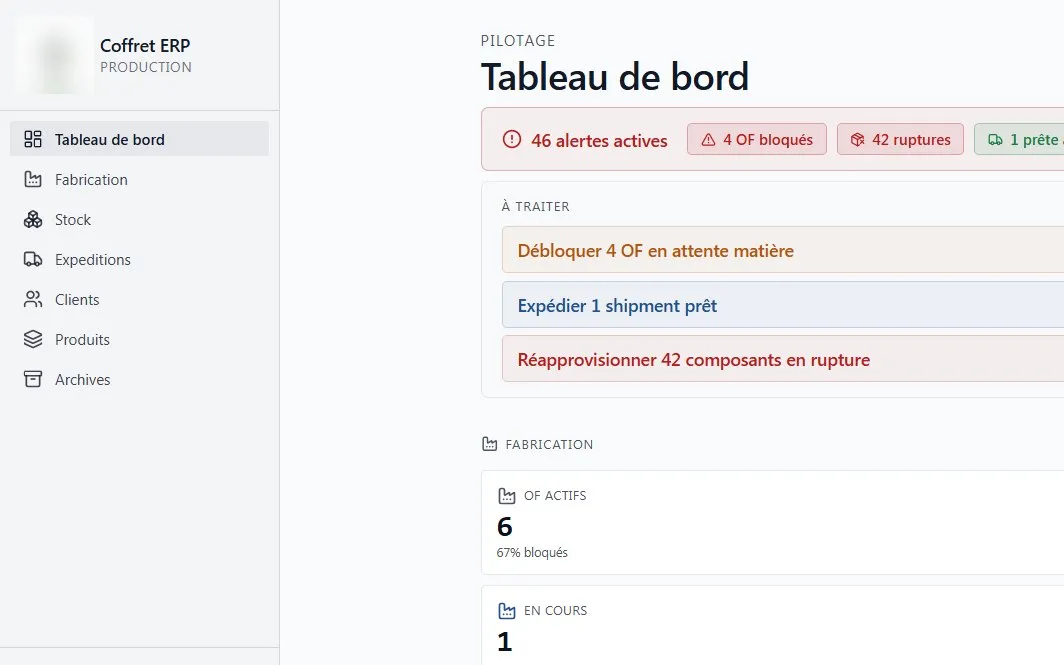Navigate to Expeditions
Viewport: 1064px width, 665px height.
click(139, 259)
